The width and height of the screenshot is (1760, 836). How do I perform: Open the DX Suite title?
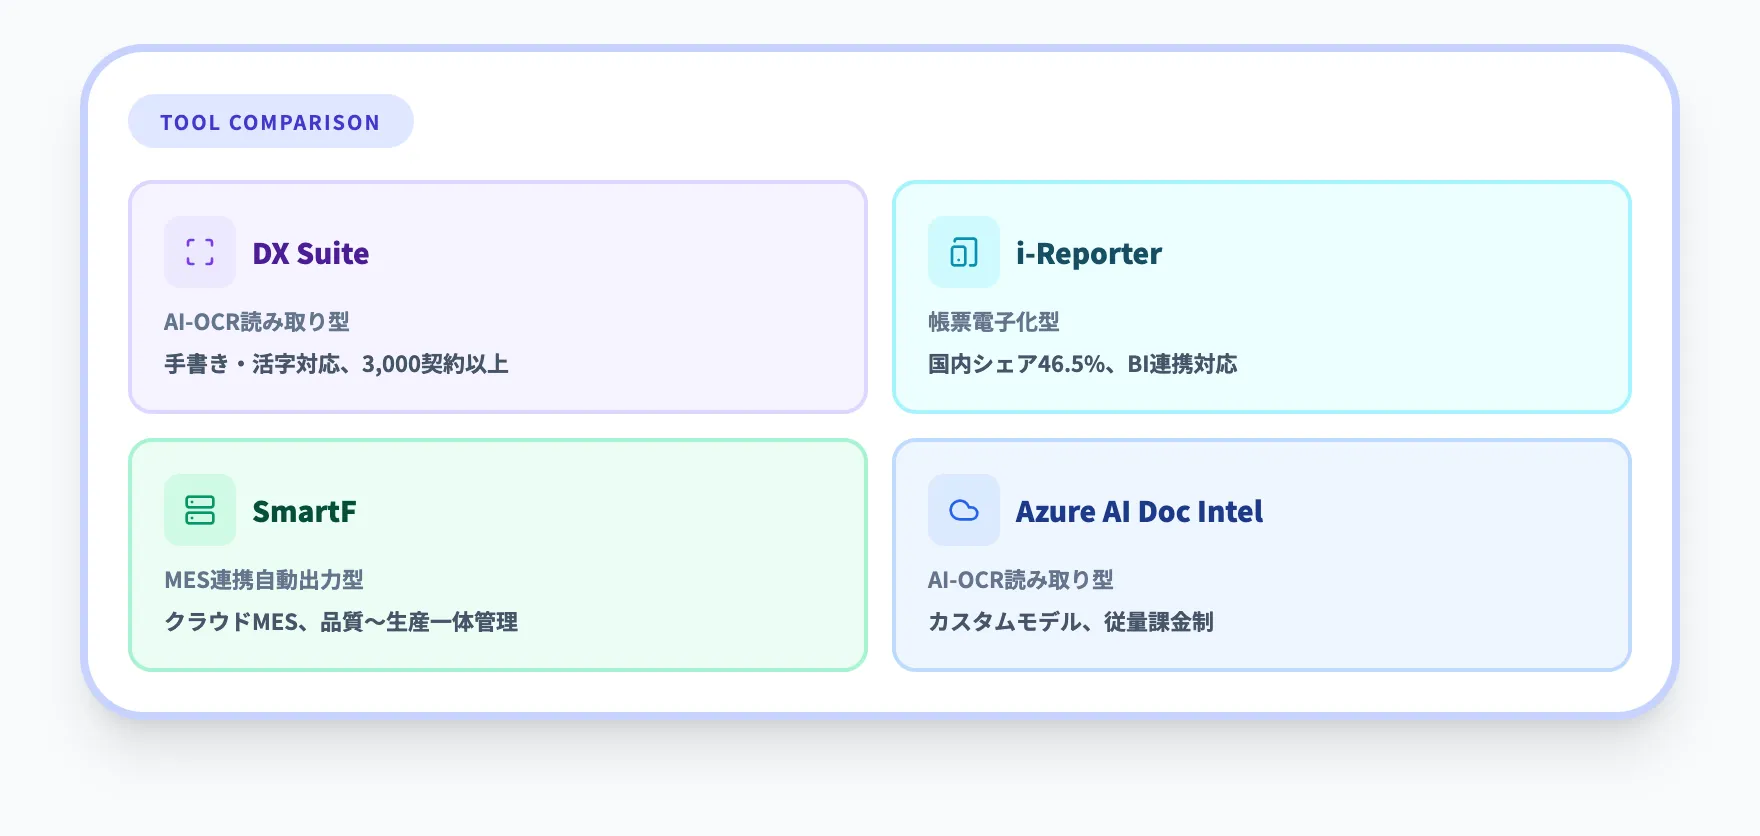pyautogui.click(x=310, y=254)
